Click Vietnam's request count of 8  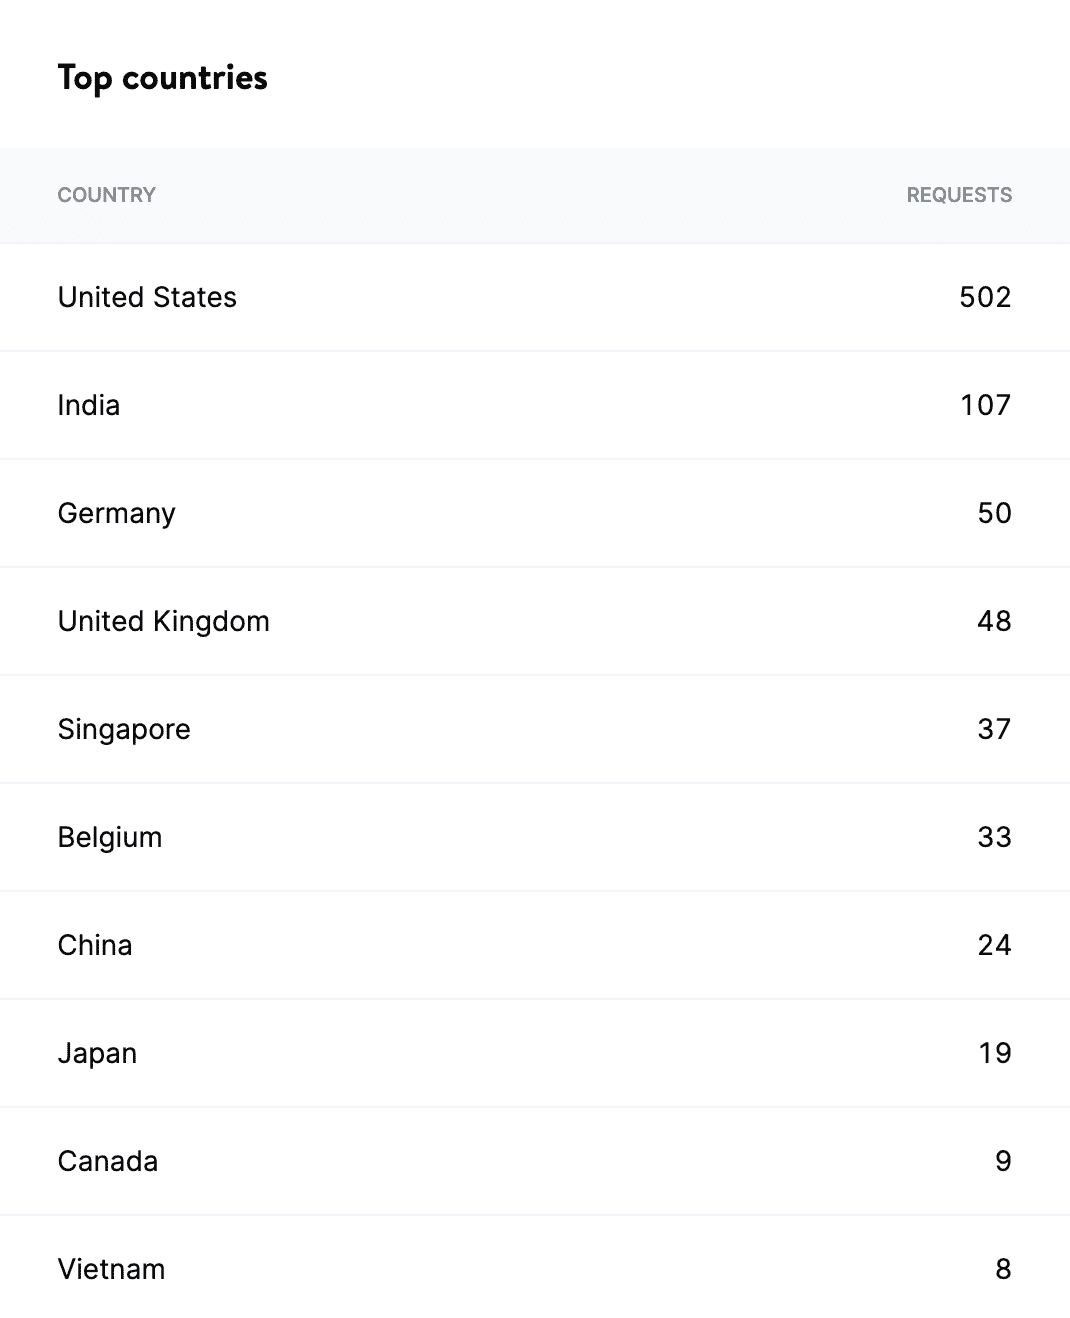(x=1001, y=1269)
